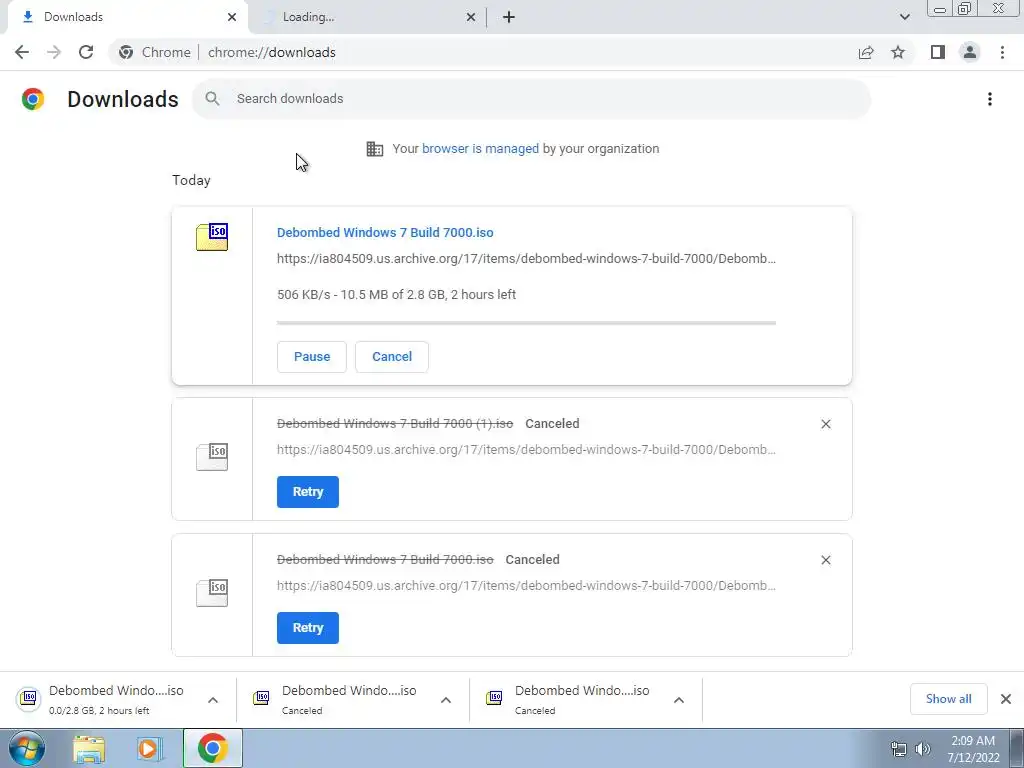
Task: Open the volume speaker tray icon
Action: click(922, 749)
